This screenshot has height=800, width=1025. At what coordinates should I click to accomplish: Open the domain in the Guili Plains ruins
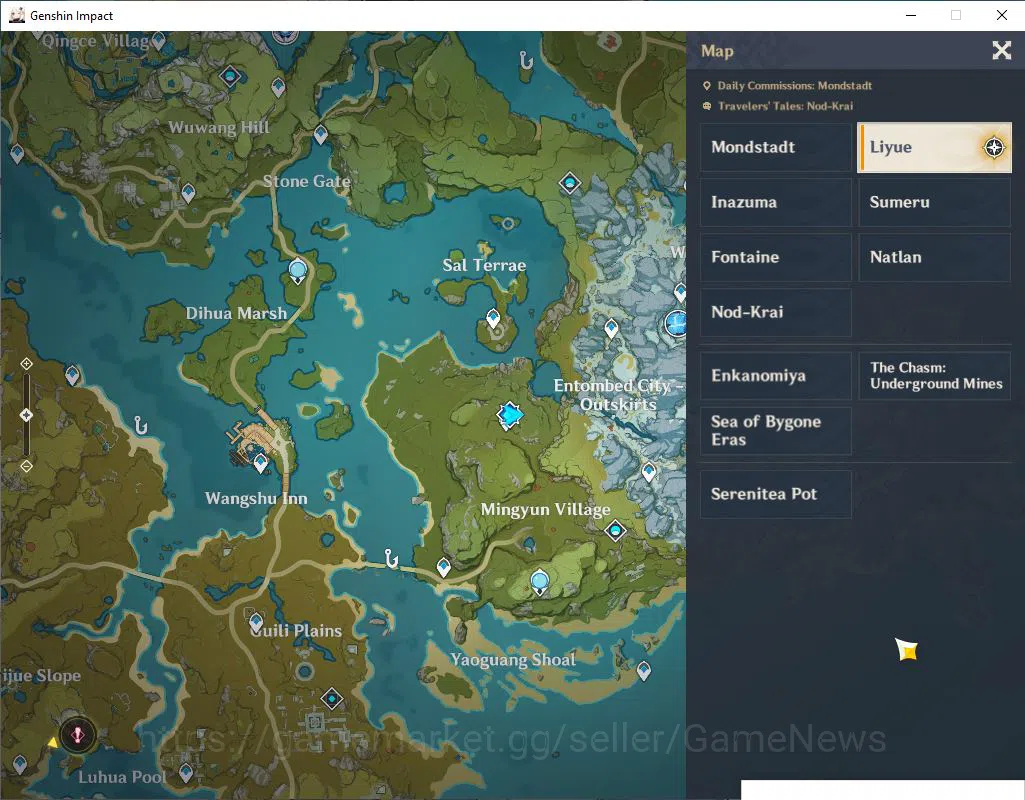[332, 699]
